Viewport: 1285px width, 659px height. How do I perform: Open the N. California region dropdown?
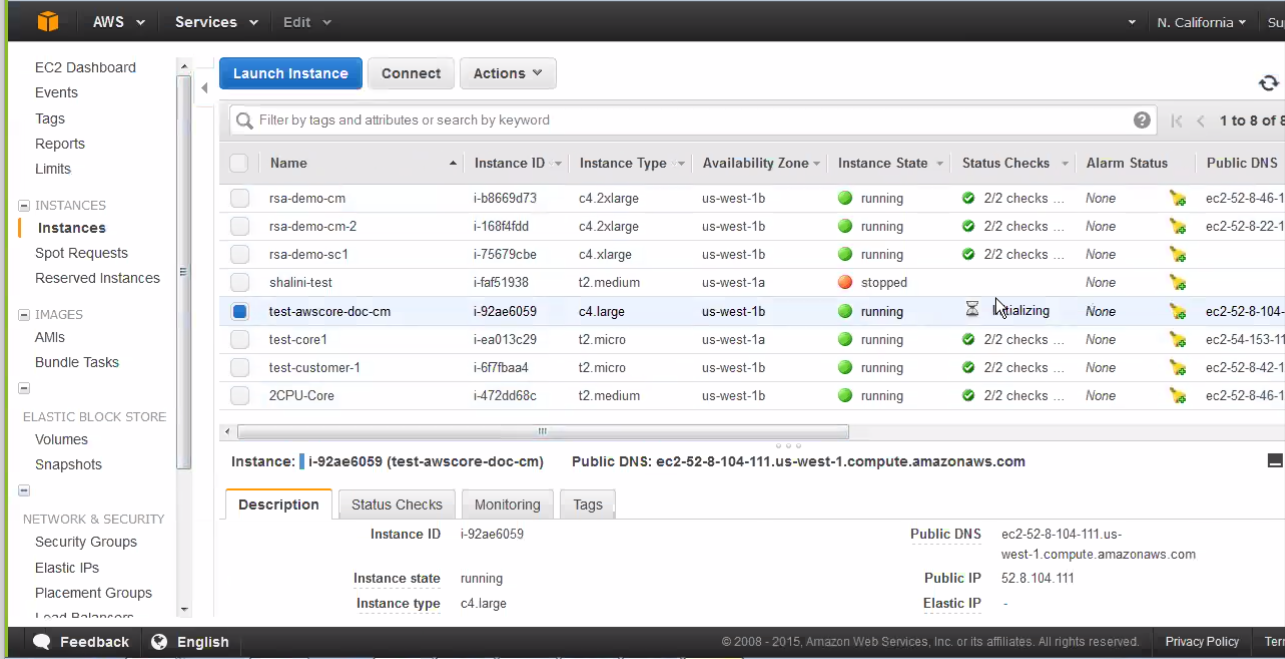[x=1201, y=22]
